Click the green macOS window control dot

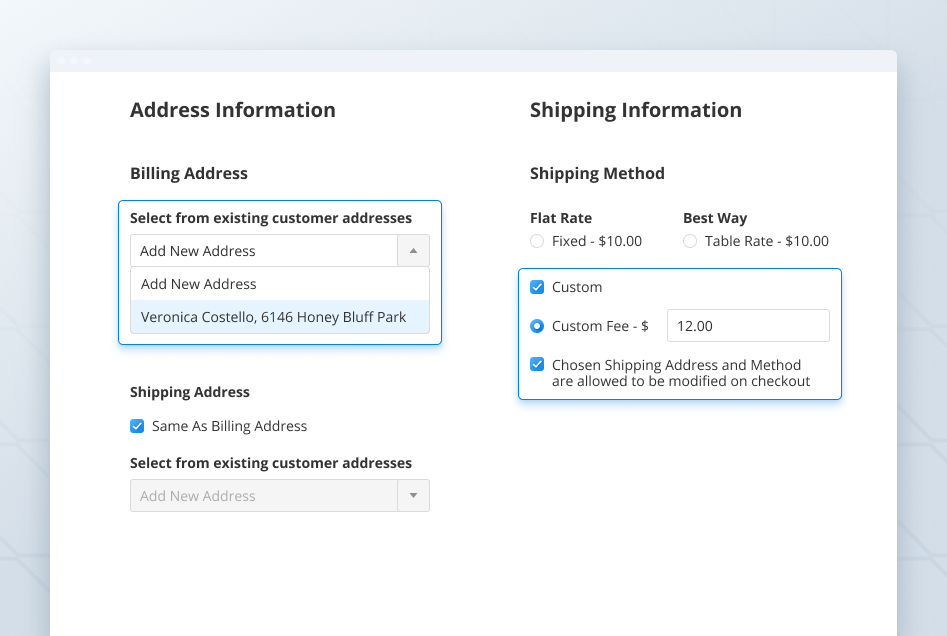86,60
